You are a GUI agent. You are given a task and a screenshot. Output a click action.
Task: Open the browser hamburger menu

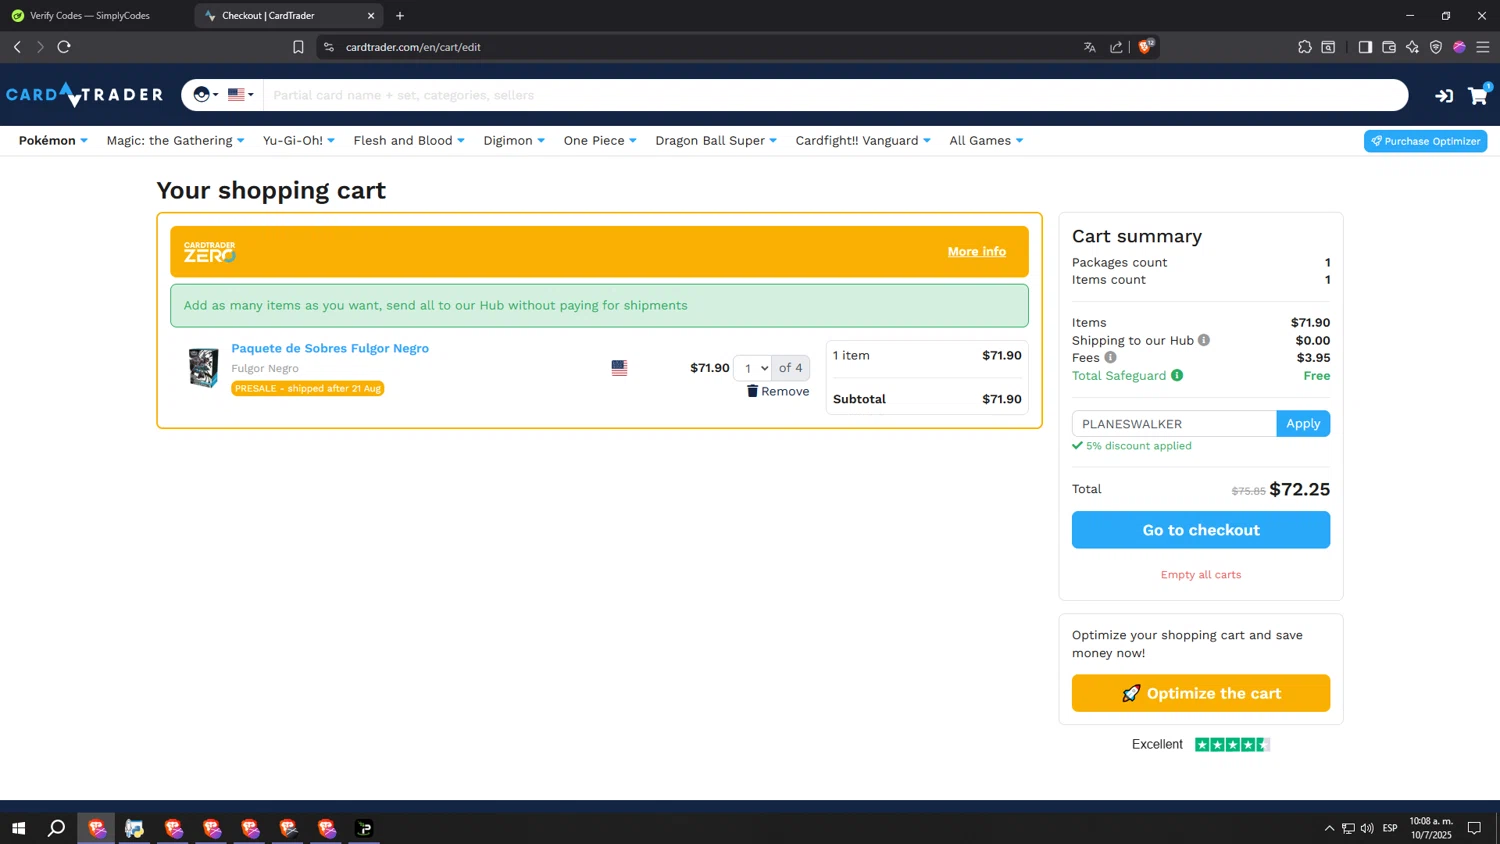click(1483, 47)
